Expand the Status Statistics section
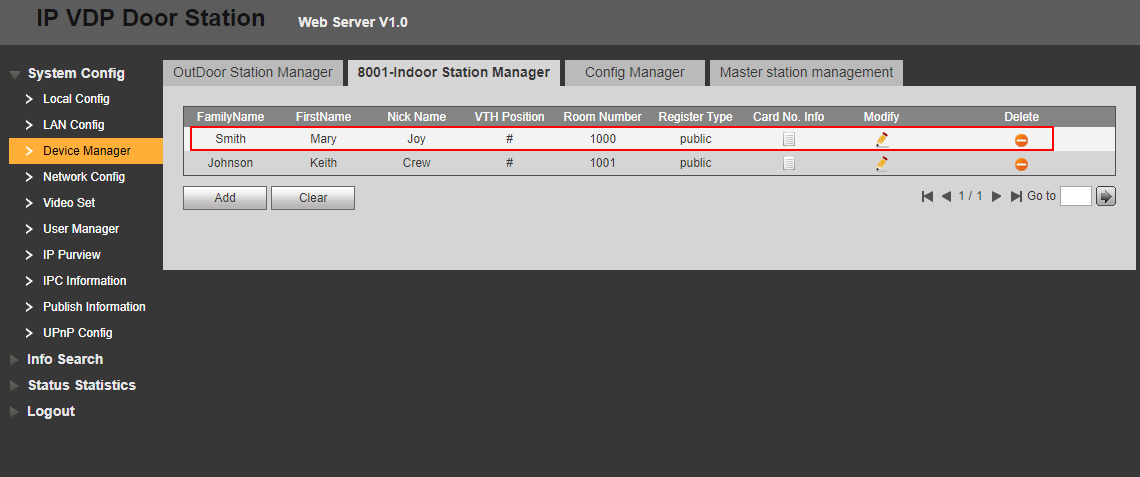This screenshot has width=1140, height=477. [81, 385]
